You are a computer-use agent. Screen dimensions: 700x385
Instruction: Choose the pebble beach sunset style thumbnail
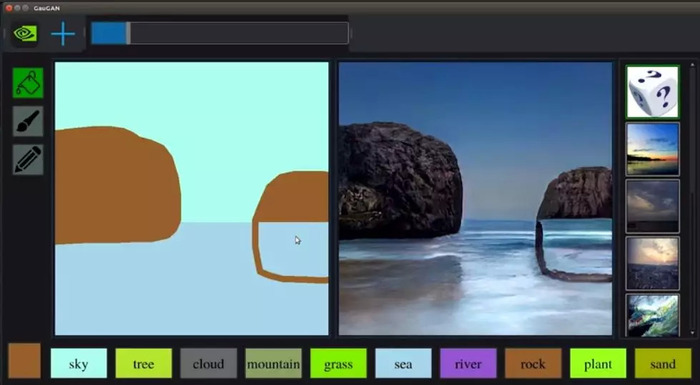[653, 264]
